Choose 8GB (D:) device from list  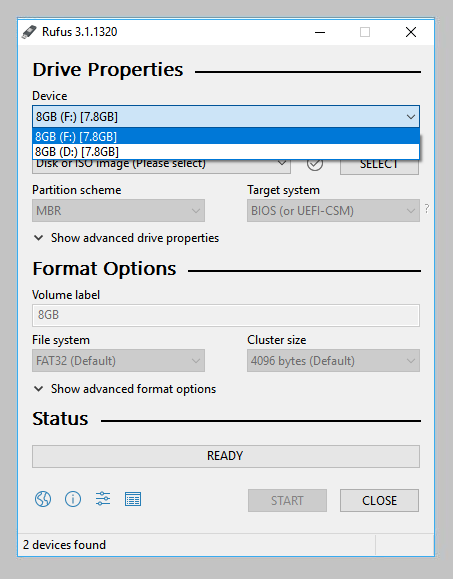point(226,152)
